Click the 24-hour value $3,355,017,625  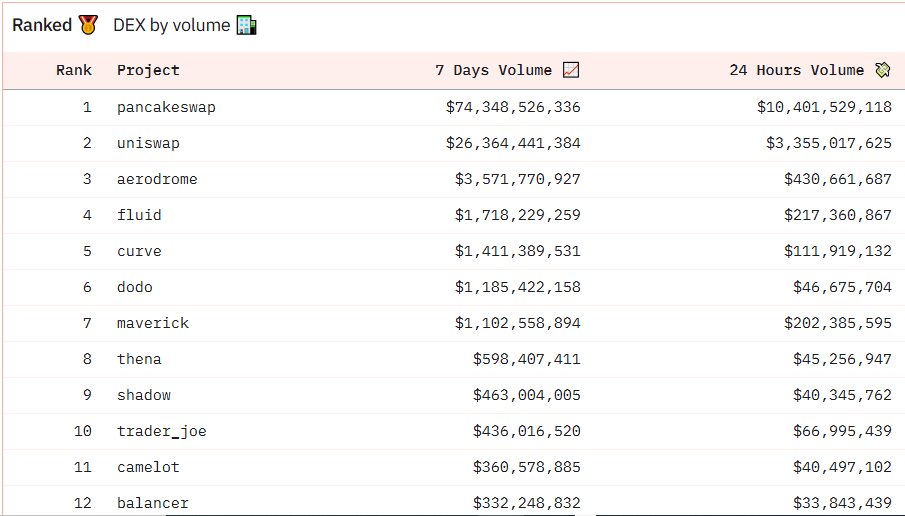[x=829, y=143]
